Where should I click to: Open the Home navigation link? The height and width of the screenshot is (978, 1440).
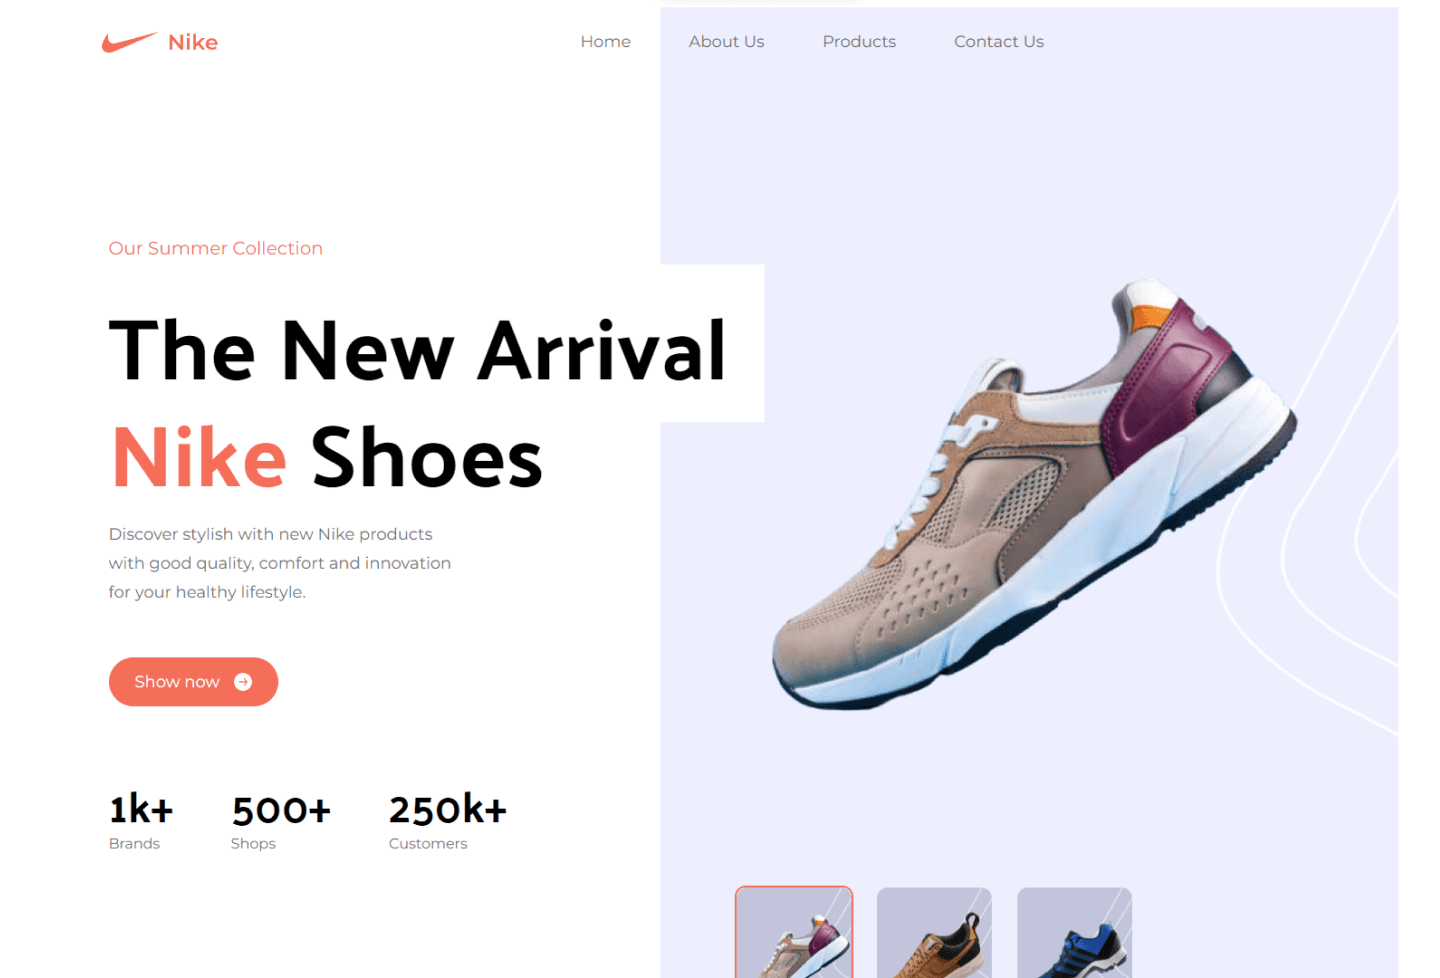click(x=605, y=41)
